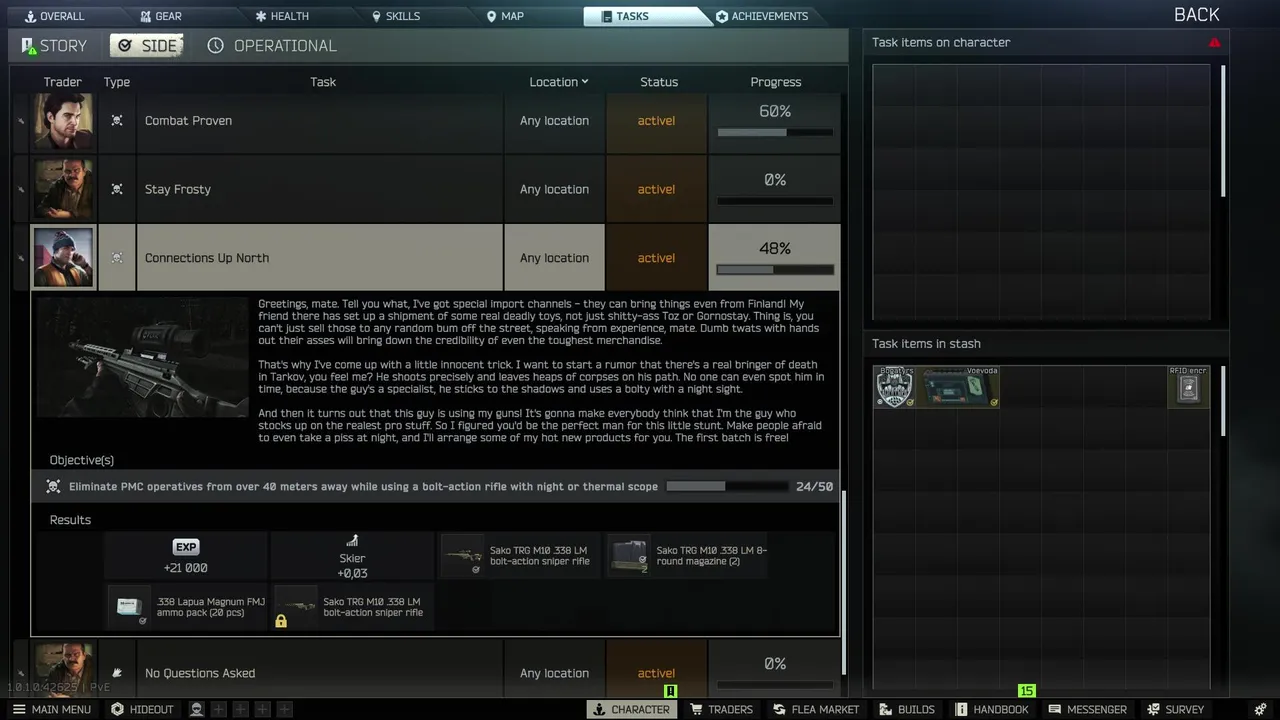Screen dimensions: 1280x720
Task: Go to the Skills tab
Action: pos(395,16)
